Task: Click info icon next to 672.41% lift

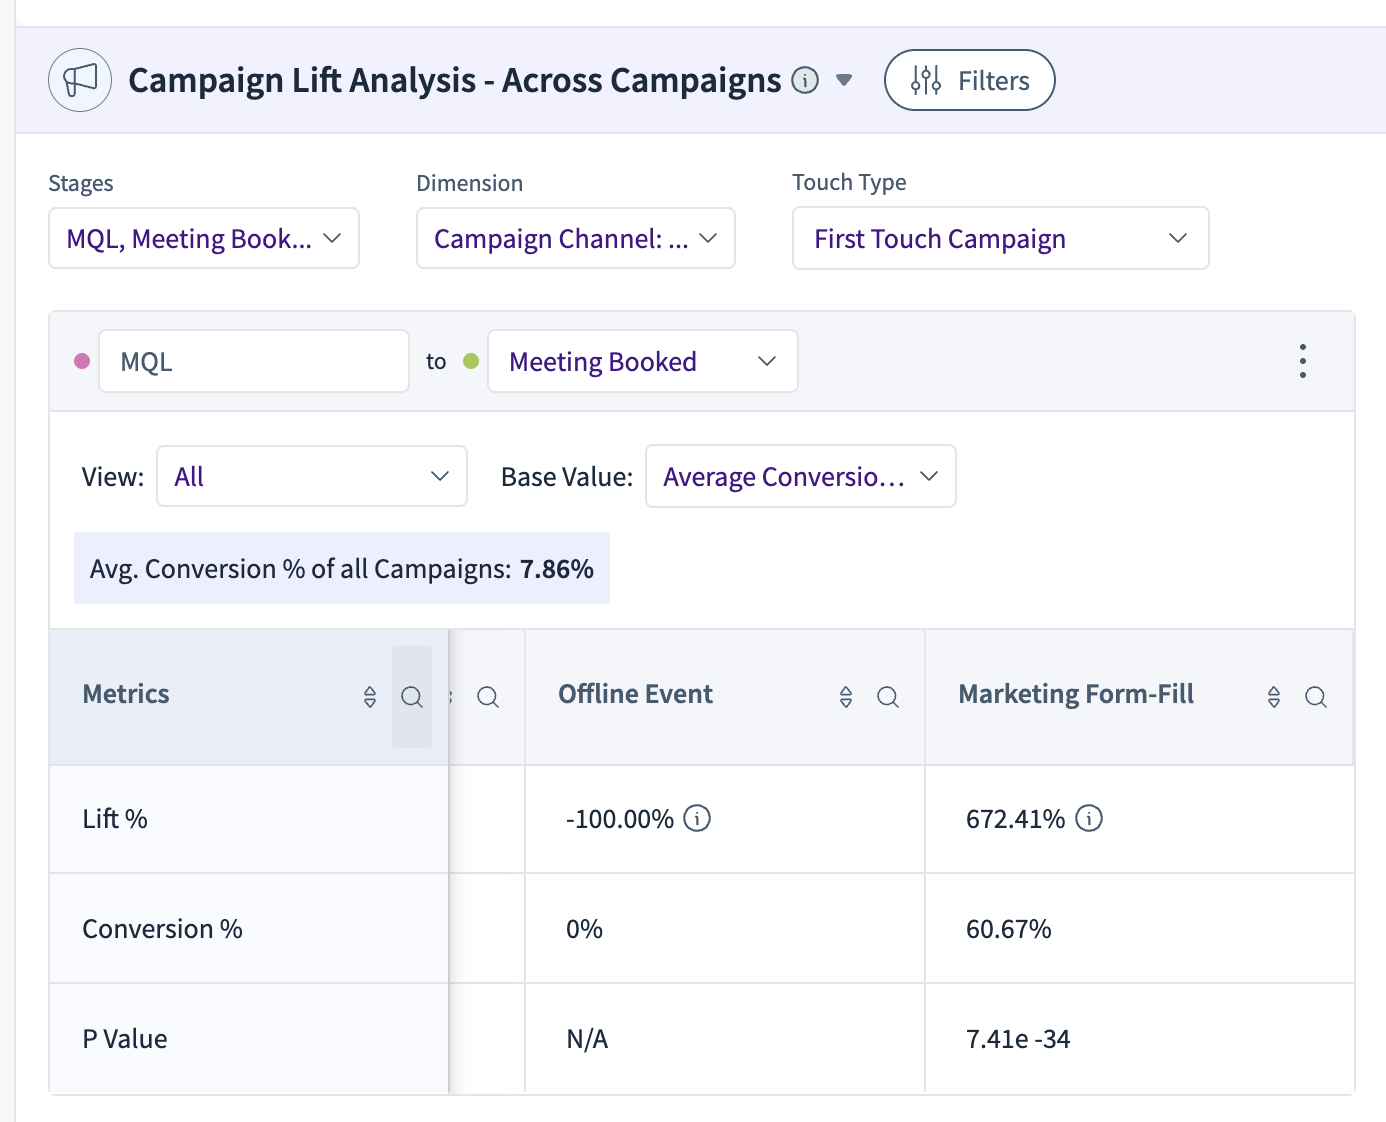Action: 1089,818
